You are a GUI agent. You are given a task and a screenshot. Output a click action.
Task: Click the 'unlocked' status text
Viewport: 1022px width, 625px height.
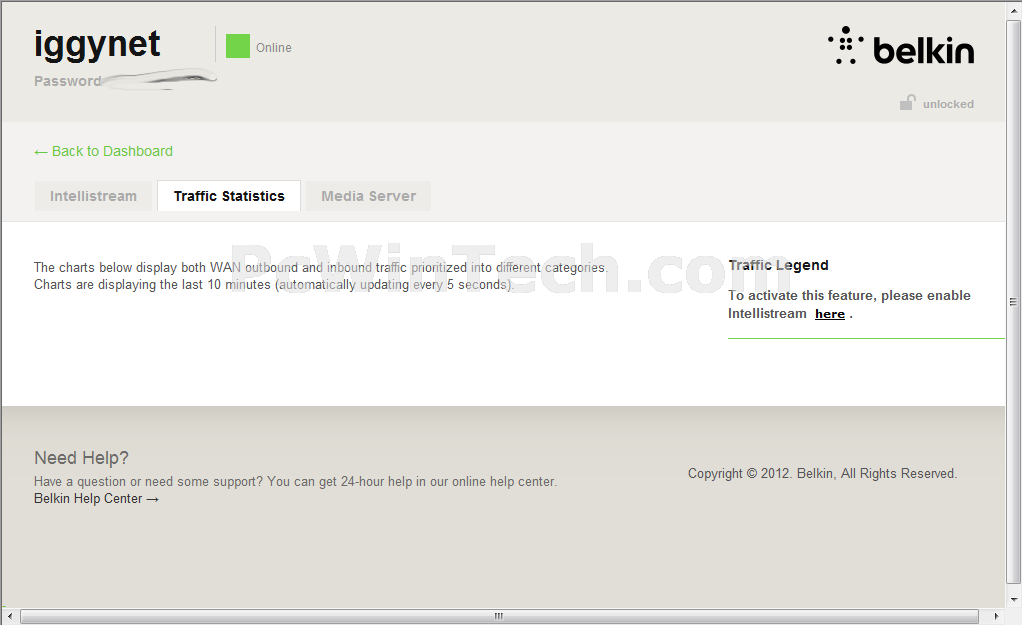[x=948, y=104]
